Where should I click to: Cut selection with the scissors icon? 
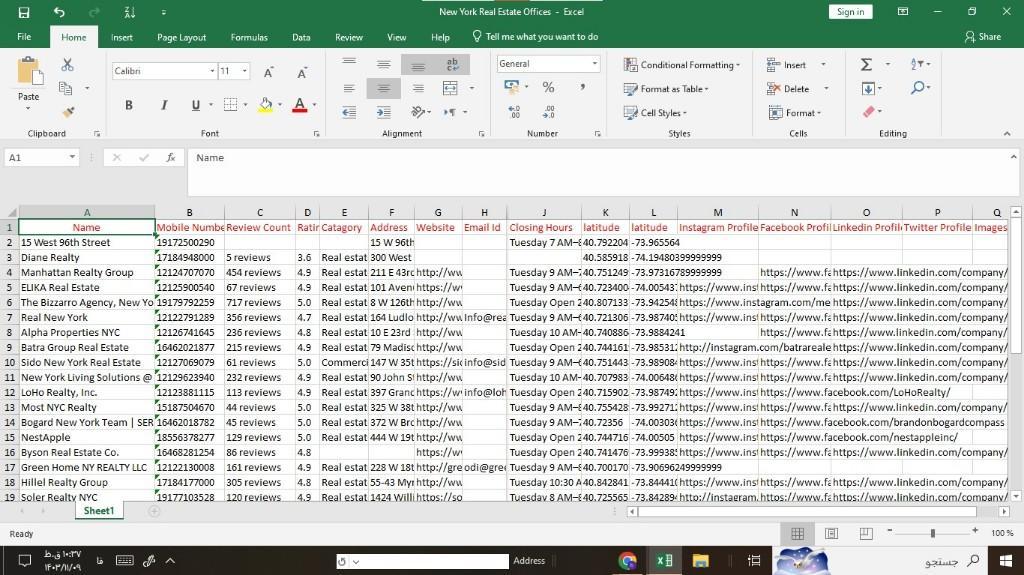(x=67, y=65)
